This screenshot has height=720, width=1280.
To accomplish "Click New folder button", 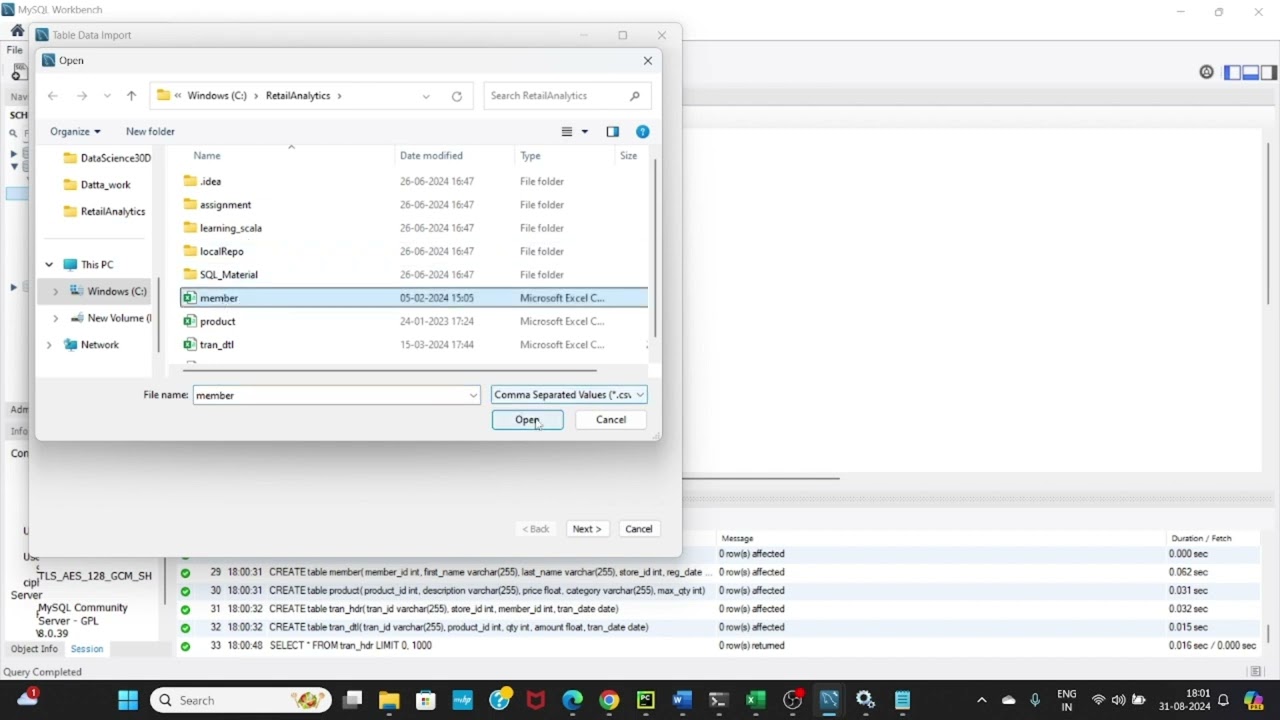I will point(150,131).
